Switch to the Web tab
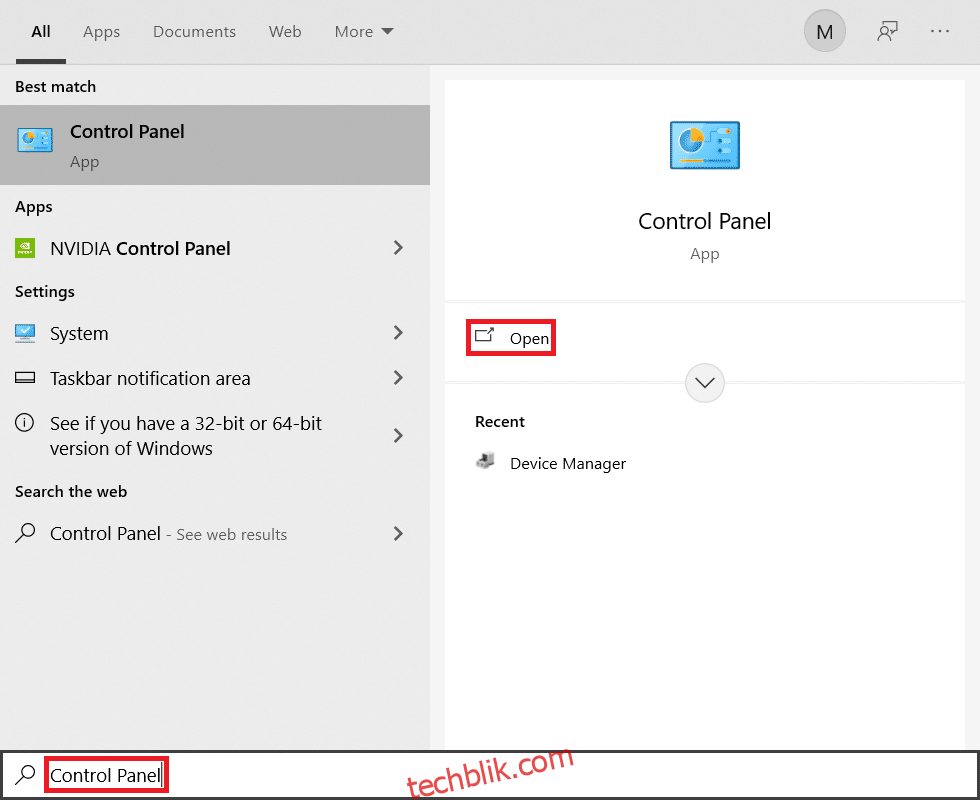 click(x=285, y=31)
